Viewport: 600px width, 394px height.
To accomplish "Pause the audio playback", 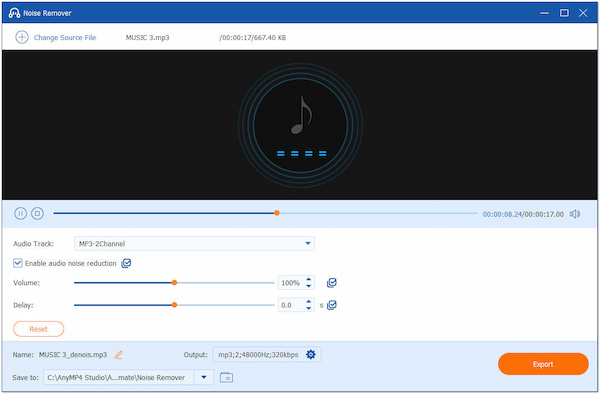I will [20, 213].
